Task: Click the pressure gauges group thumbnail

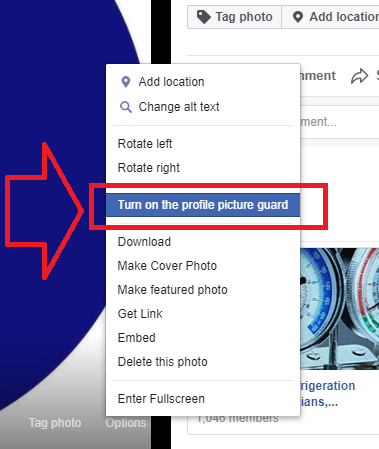Action: [339, 308]
